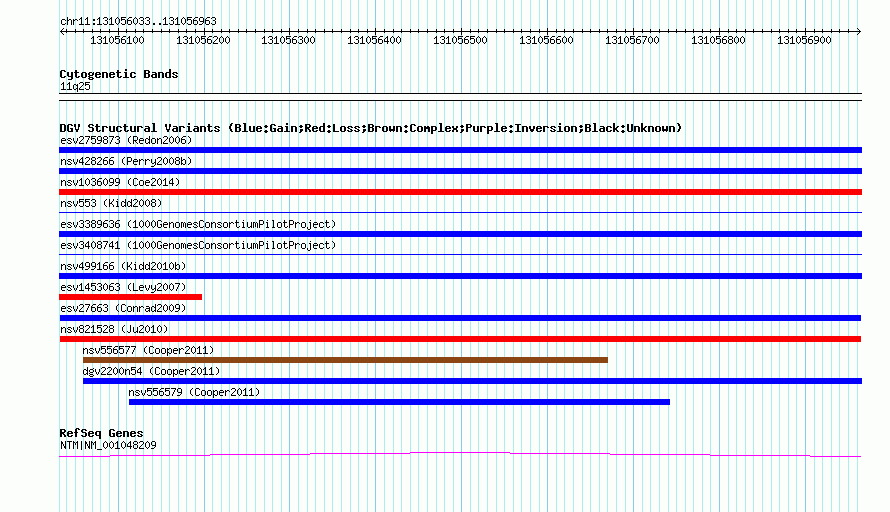Screen dimensions: 890x512
Task: Open the nsv428266 (Perry2008b) variant label
Action: (x=126, y=161)
